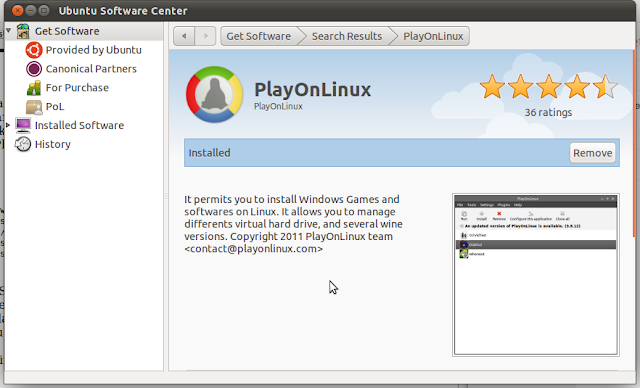Select Canonical Partners source
This screenshot has height=388, width=640.
point(91,69)
